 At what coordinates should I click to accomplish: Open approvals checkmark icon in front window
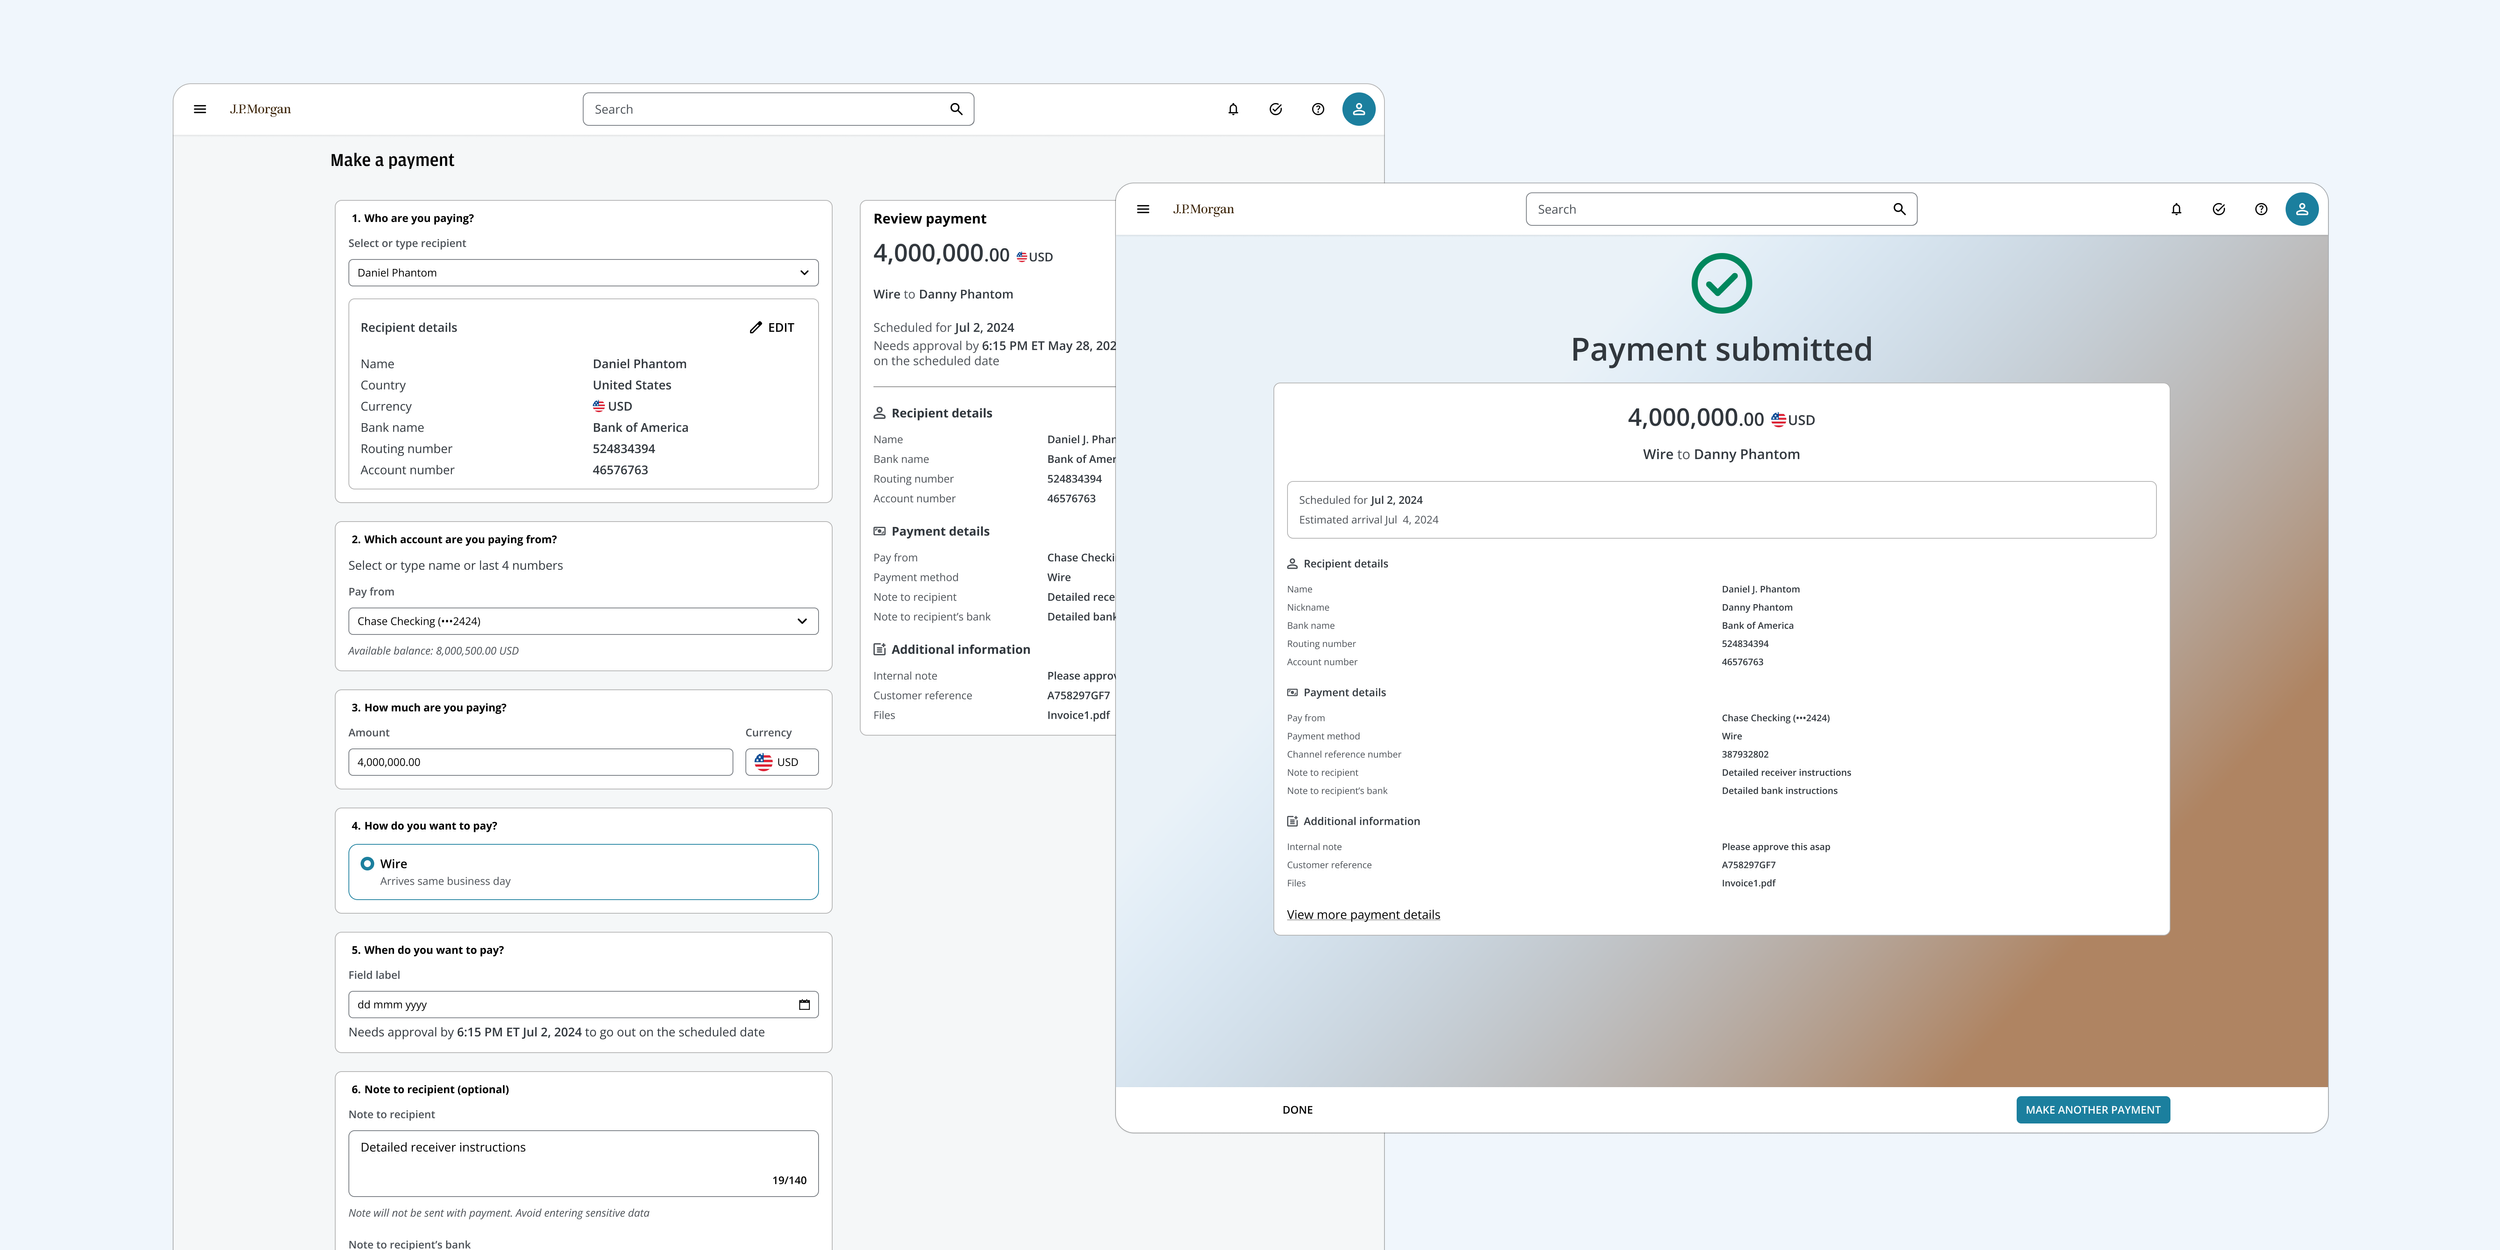(x=2218, y=209)
